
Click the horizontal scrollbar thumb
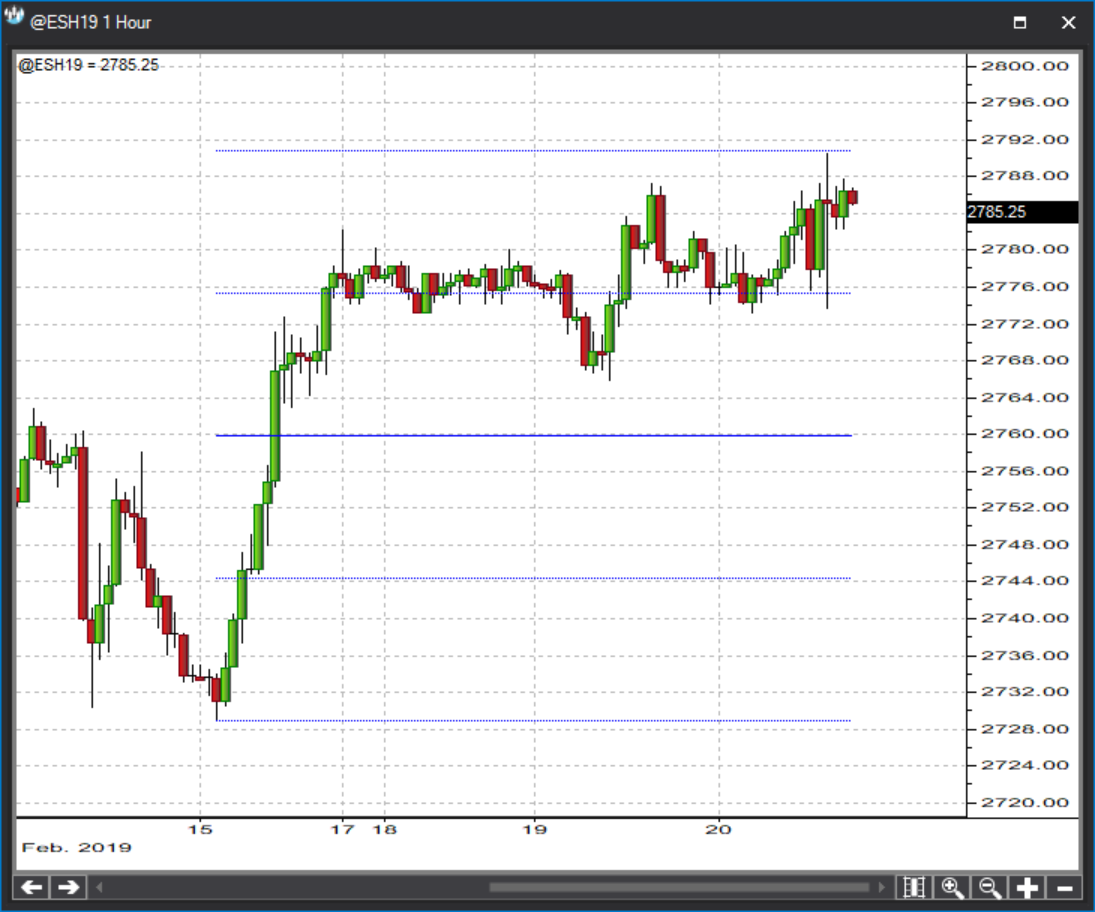[x=679, y=888]
